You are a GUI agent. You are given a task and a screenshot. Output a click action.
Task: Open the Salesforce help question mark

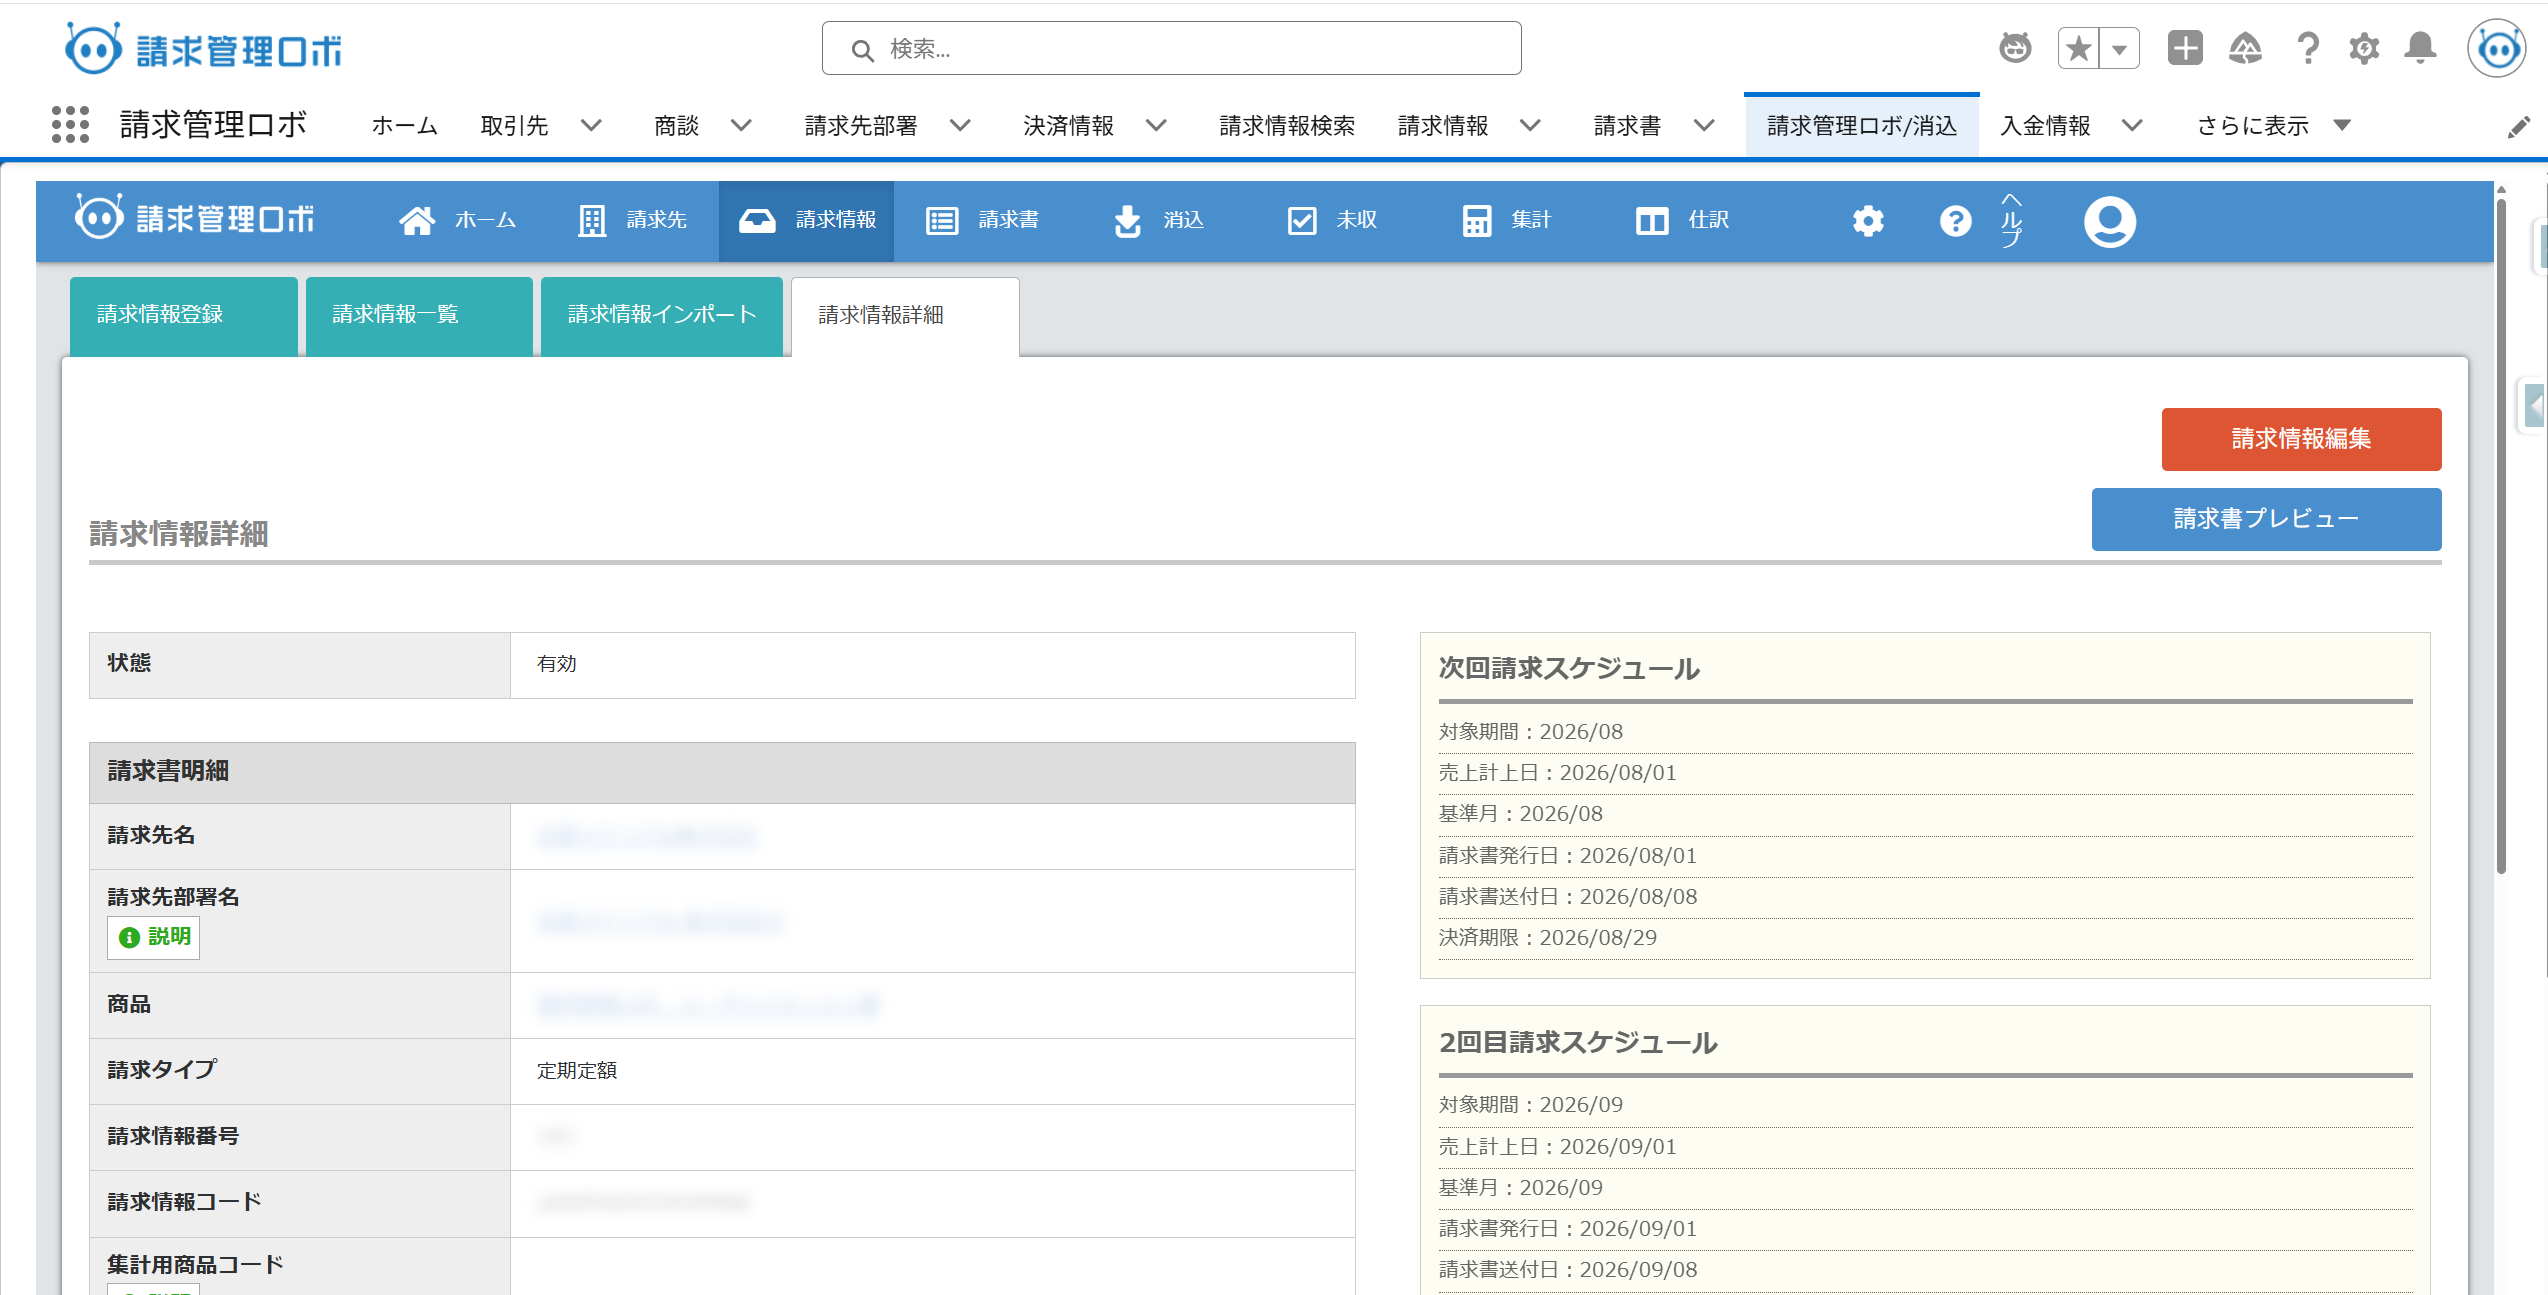[x=2308, y=48]
